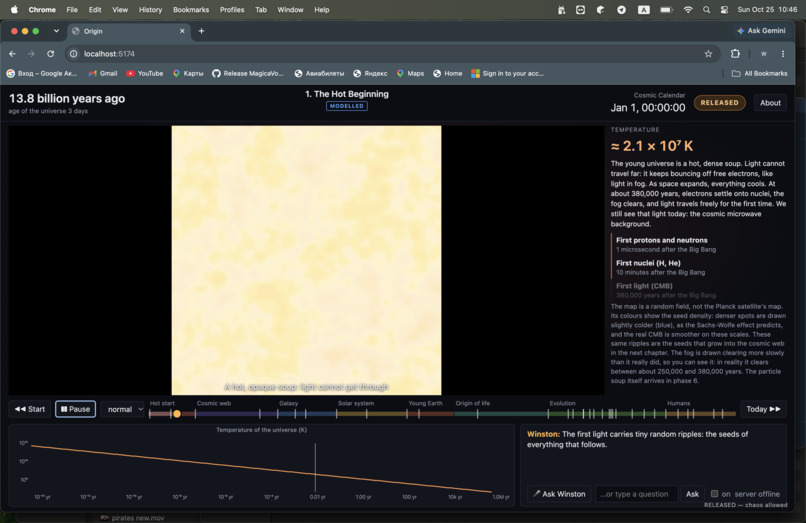Click the Wi-Fi status icon
Screen dimensions: 806x523
pyautogui.click(x=687, y=10)
